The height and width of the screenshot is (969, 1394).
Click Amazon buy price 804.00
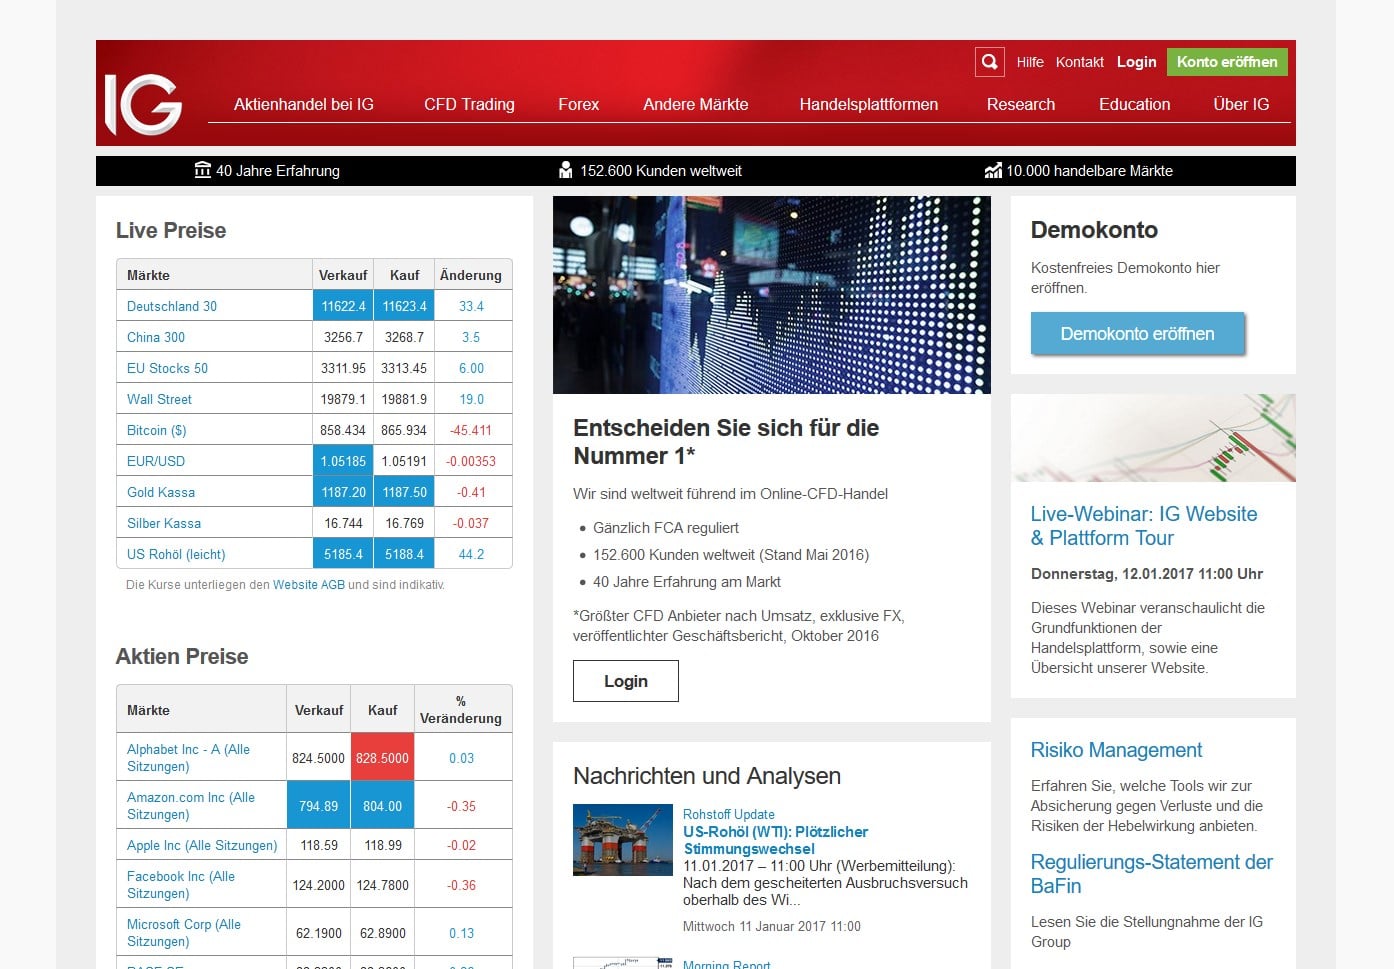(382, 806)
